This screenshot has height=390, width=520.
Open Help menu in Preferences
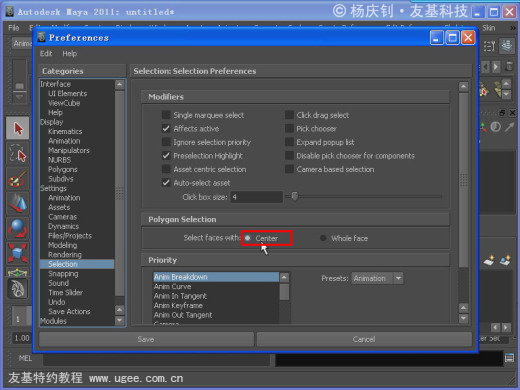[x=69, y=53]
